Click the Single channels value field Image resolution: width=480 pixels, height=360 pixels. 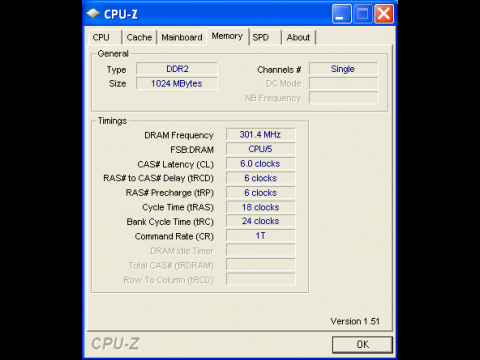(344, 69)
